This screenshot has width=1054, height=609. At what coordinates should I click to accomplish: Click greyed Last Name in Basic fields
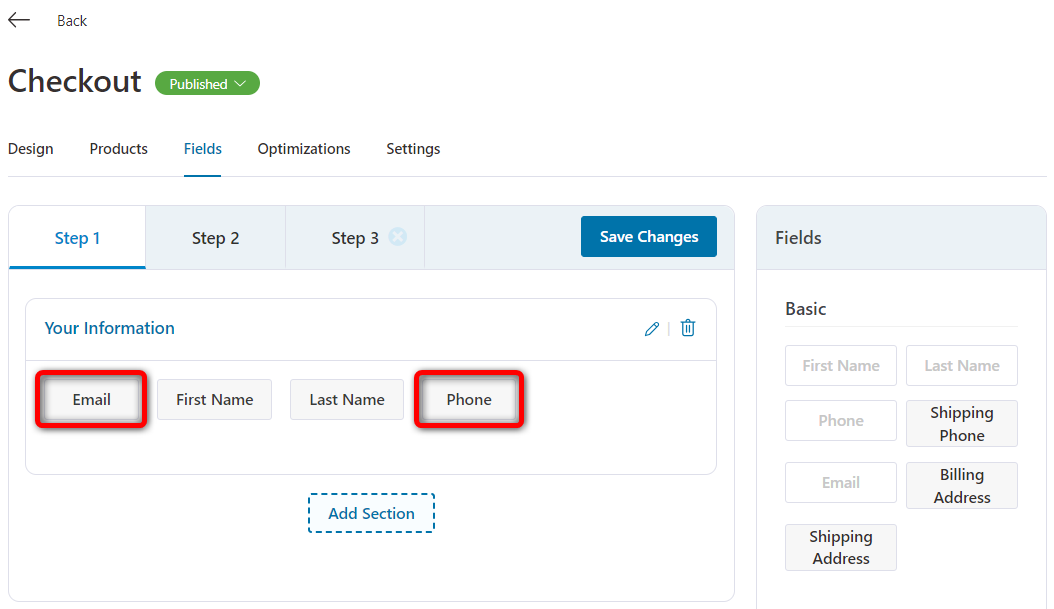(962, 366)
